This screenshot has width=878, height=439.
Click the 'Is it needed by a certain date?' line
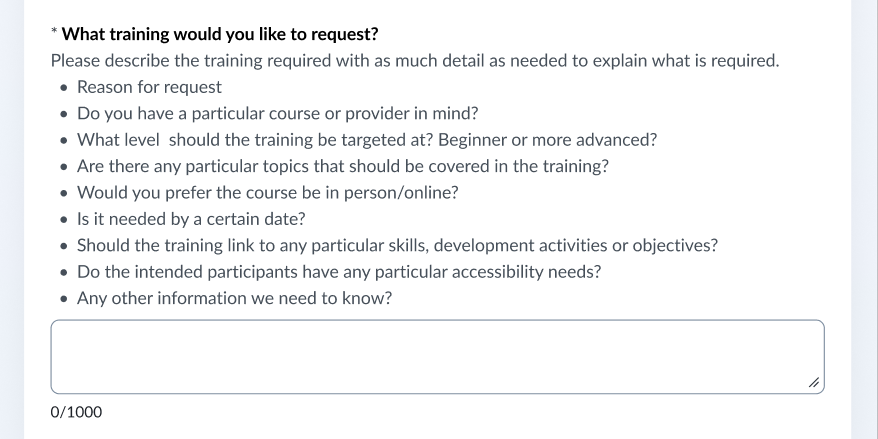click(191, 219)
